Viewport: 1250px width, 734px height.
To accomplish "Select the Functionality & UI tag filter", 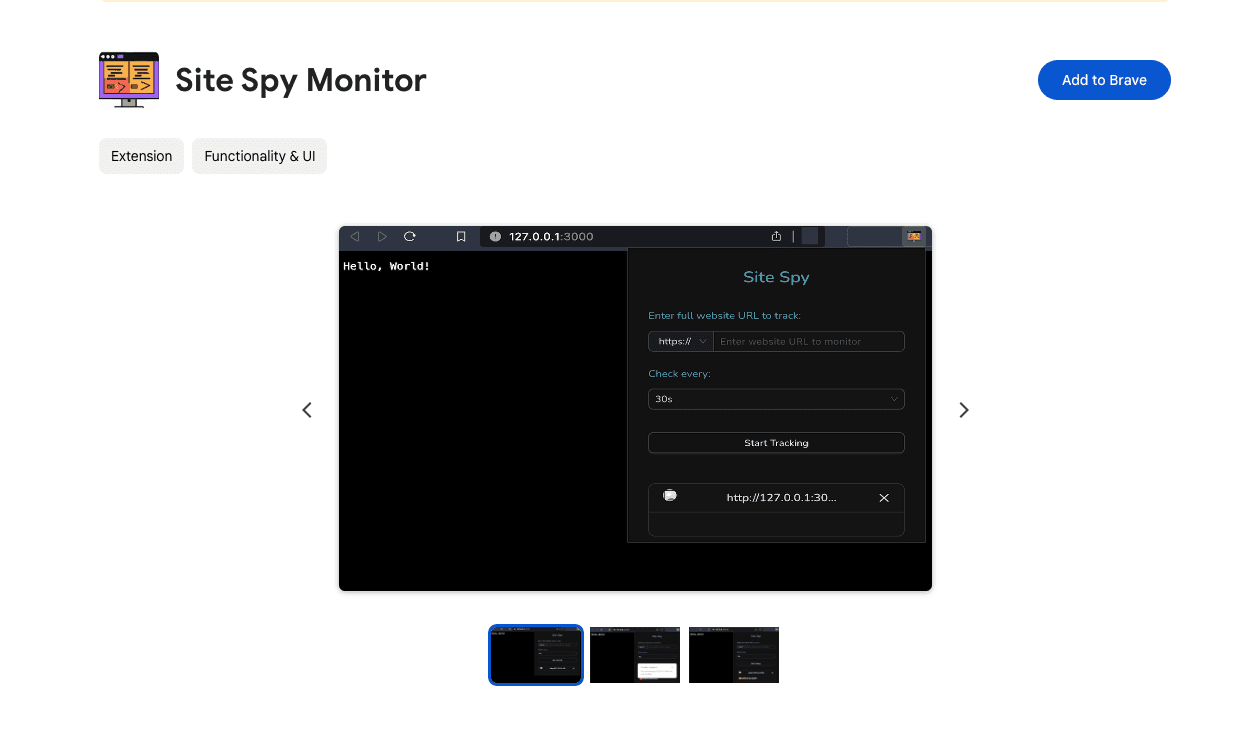I will pos(259,156).
